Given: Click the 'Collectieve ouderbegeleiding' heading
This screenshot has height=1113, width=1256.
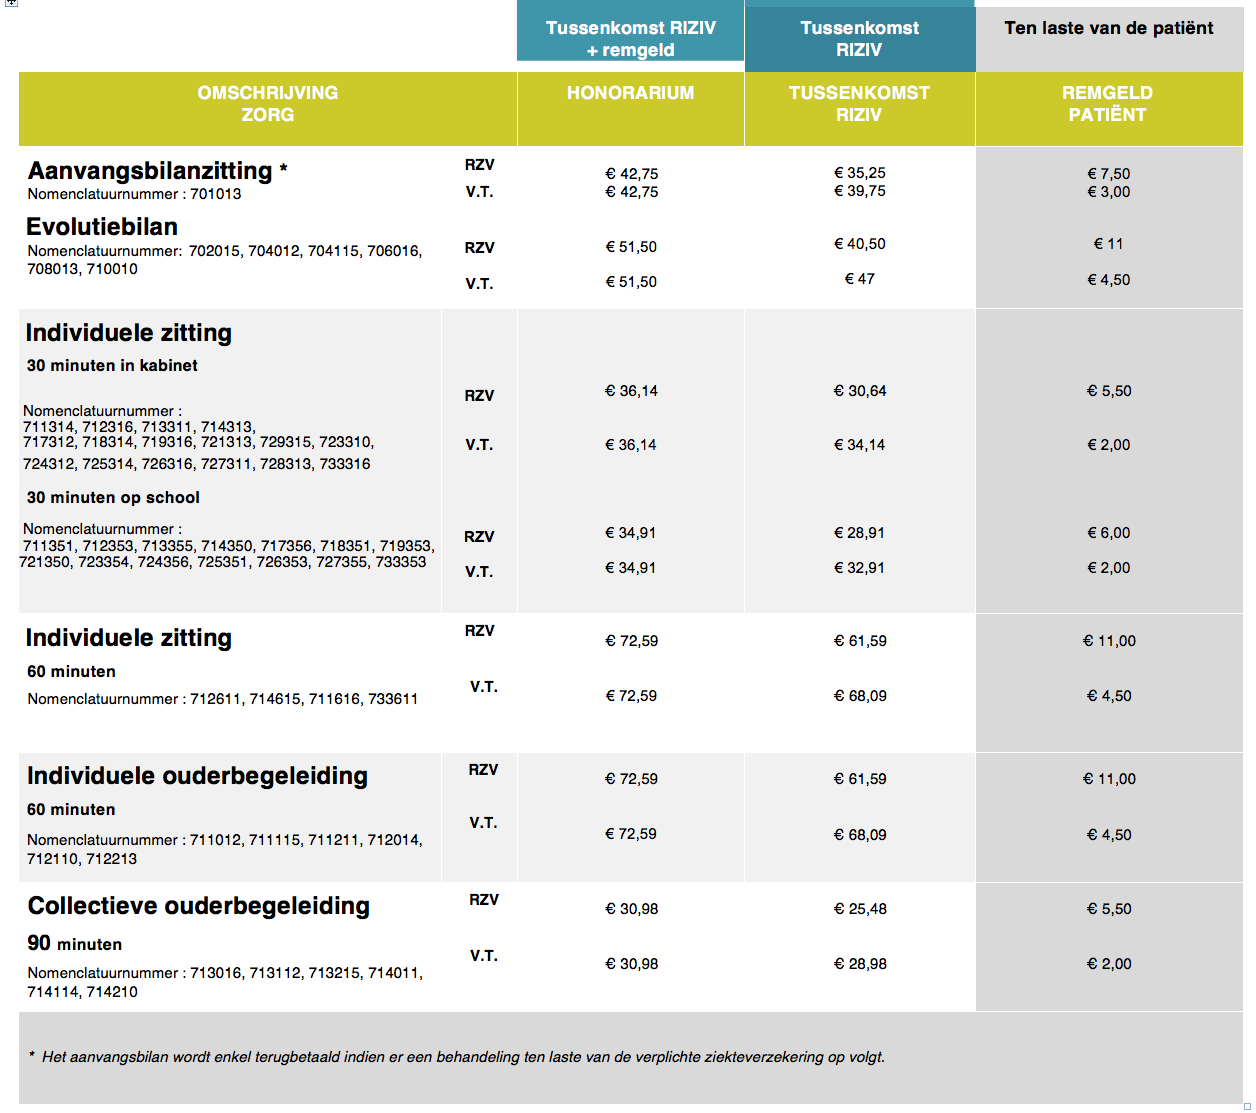Looking at the screenshot, I should (x=198, y=906).
